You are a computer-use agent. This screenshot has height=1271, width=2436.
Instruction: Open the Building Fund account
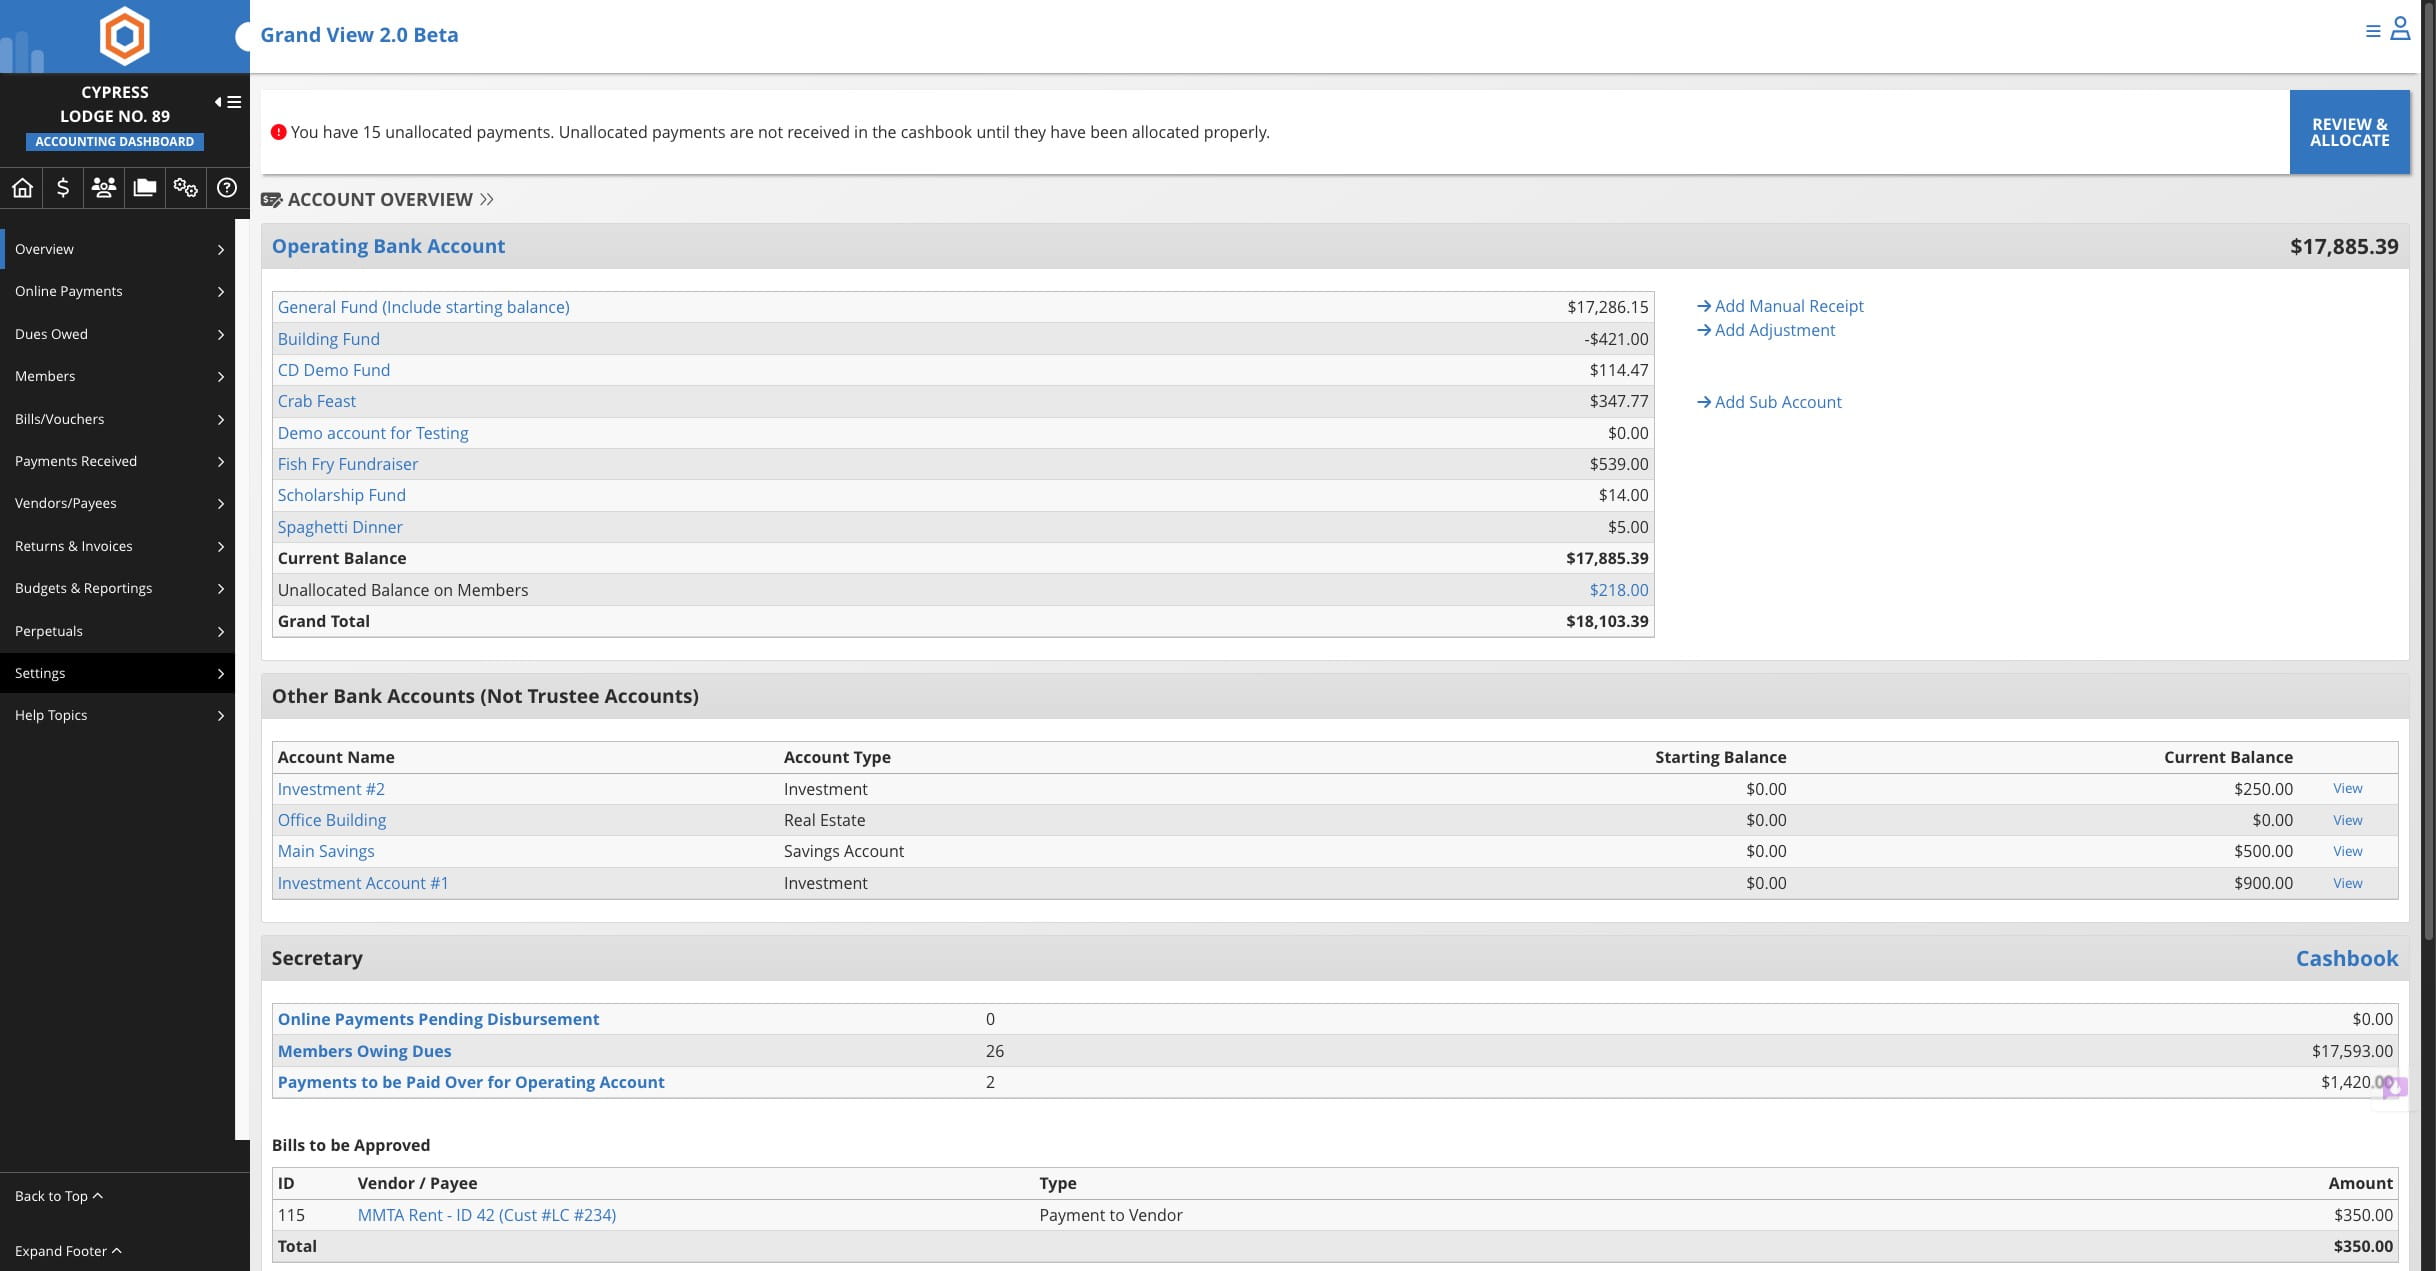tap(328, 339)
